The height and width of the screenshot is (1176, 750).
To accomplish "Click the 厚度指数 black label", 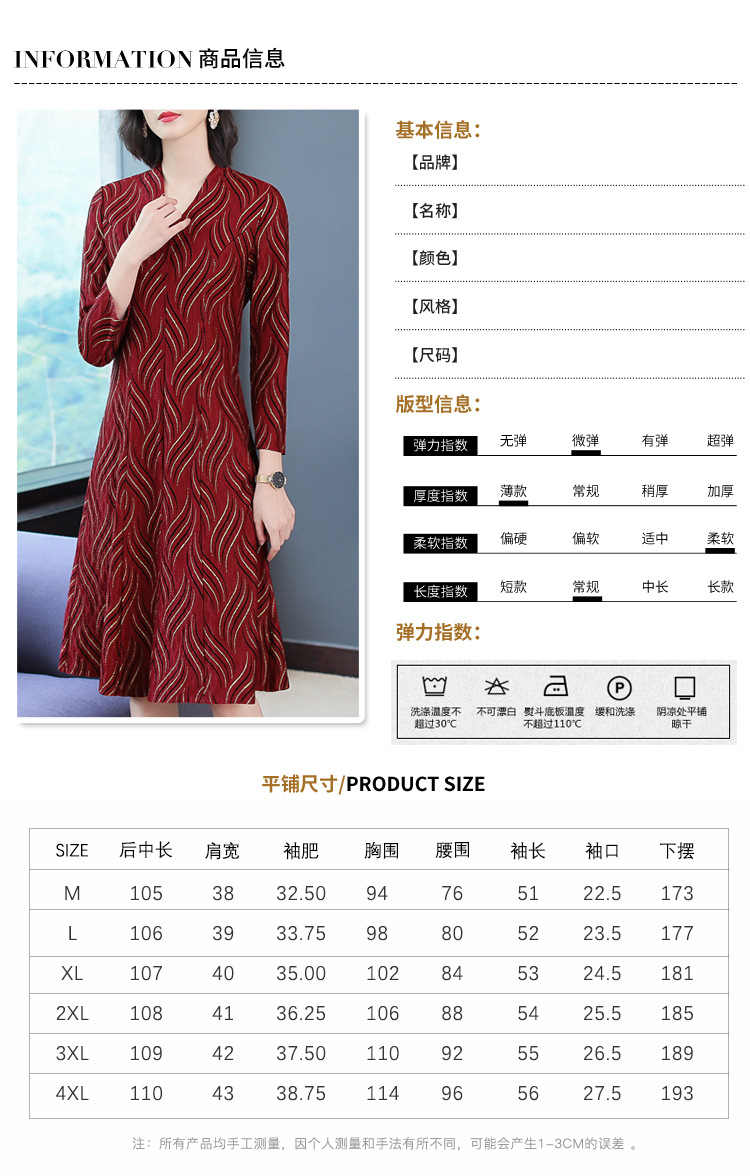I will pos(440,496).
